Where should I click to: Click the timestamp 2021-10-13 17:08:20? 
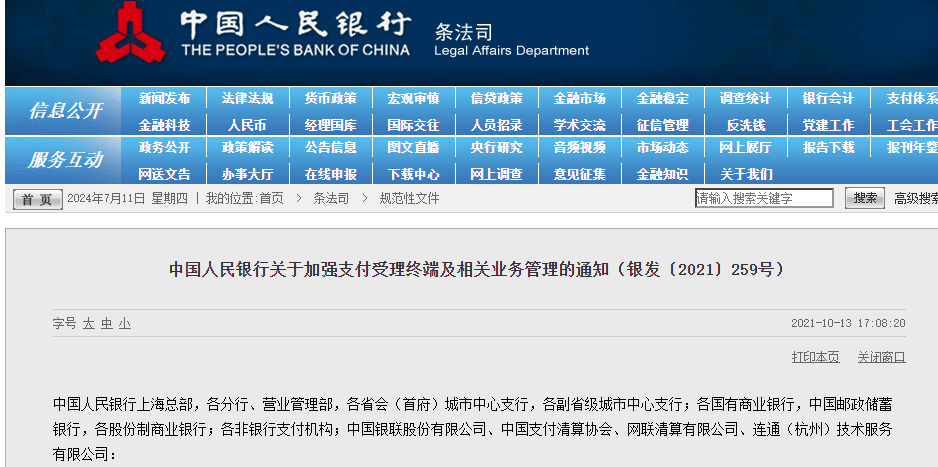[x=848, y=323]
